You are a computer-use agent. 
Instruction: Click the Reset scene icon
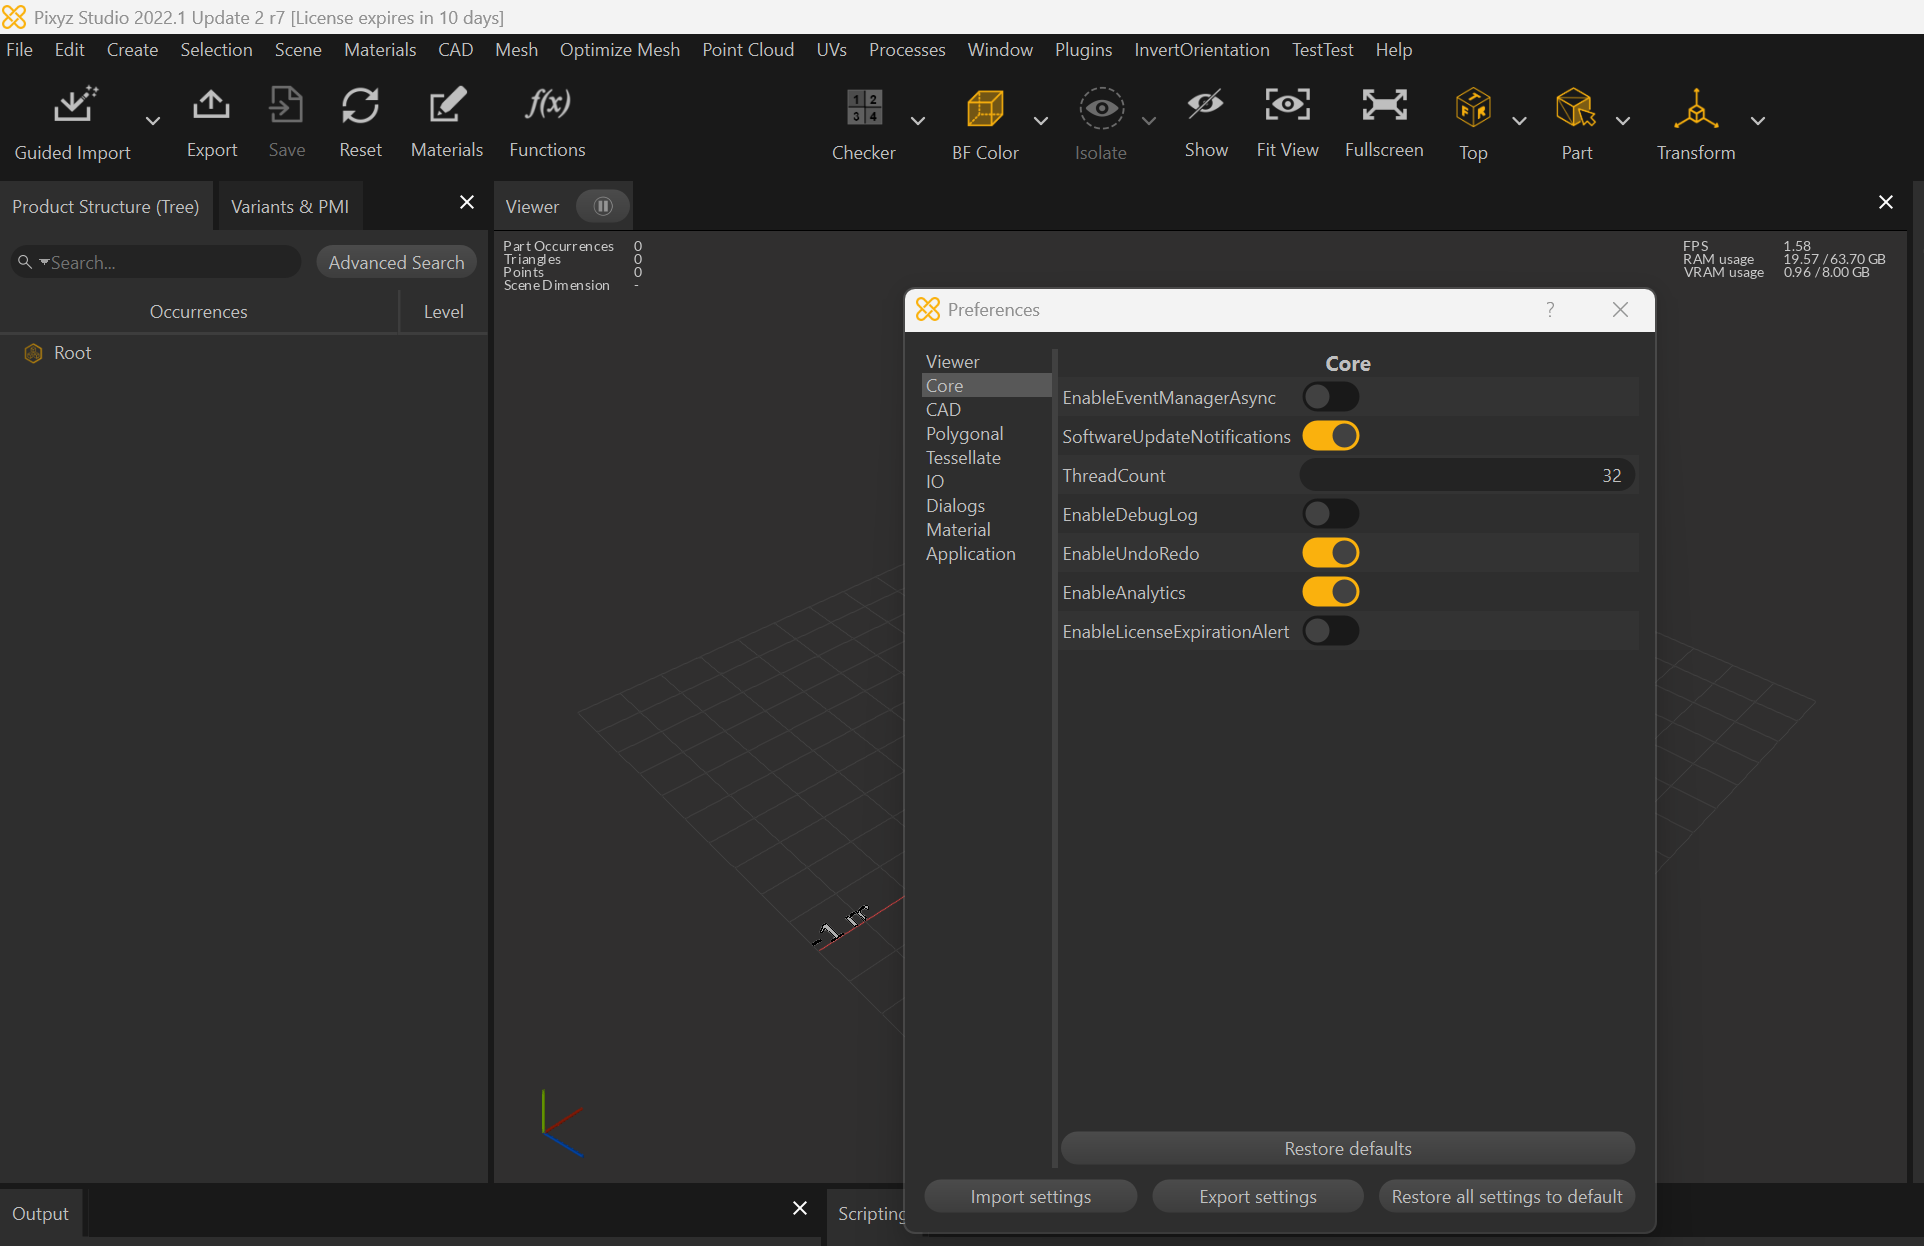click(x=360, y=106)
